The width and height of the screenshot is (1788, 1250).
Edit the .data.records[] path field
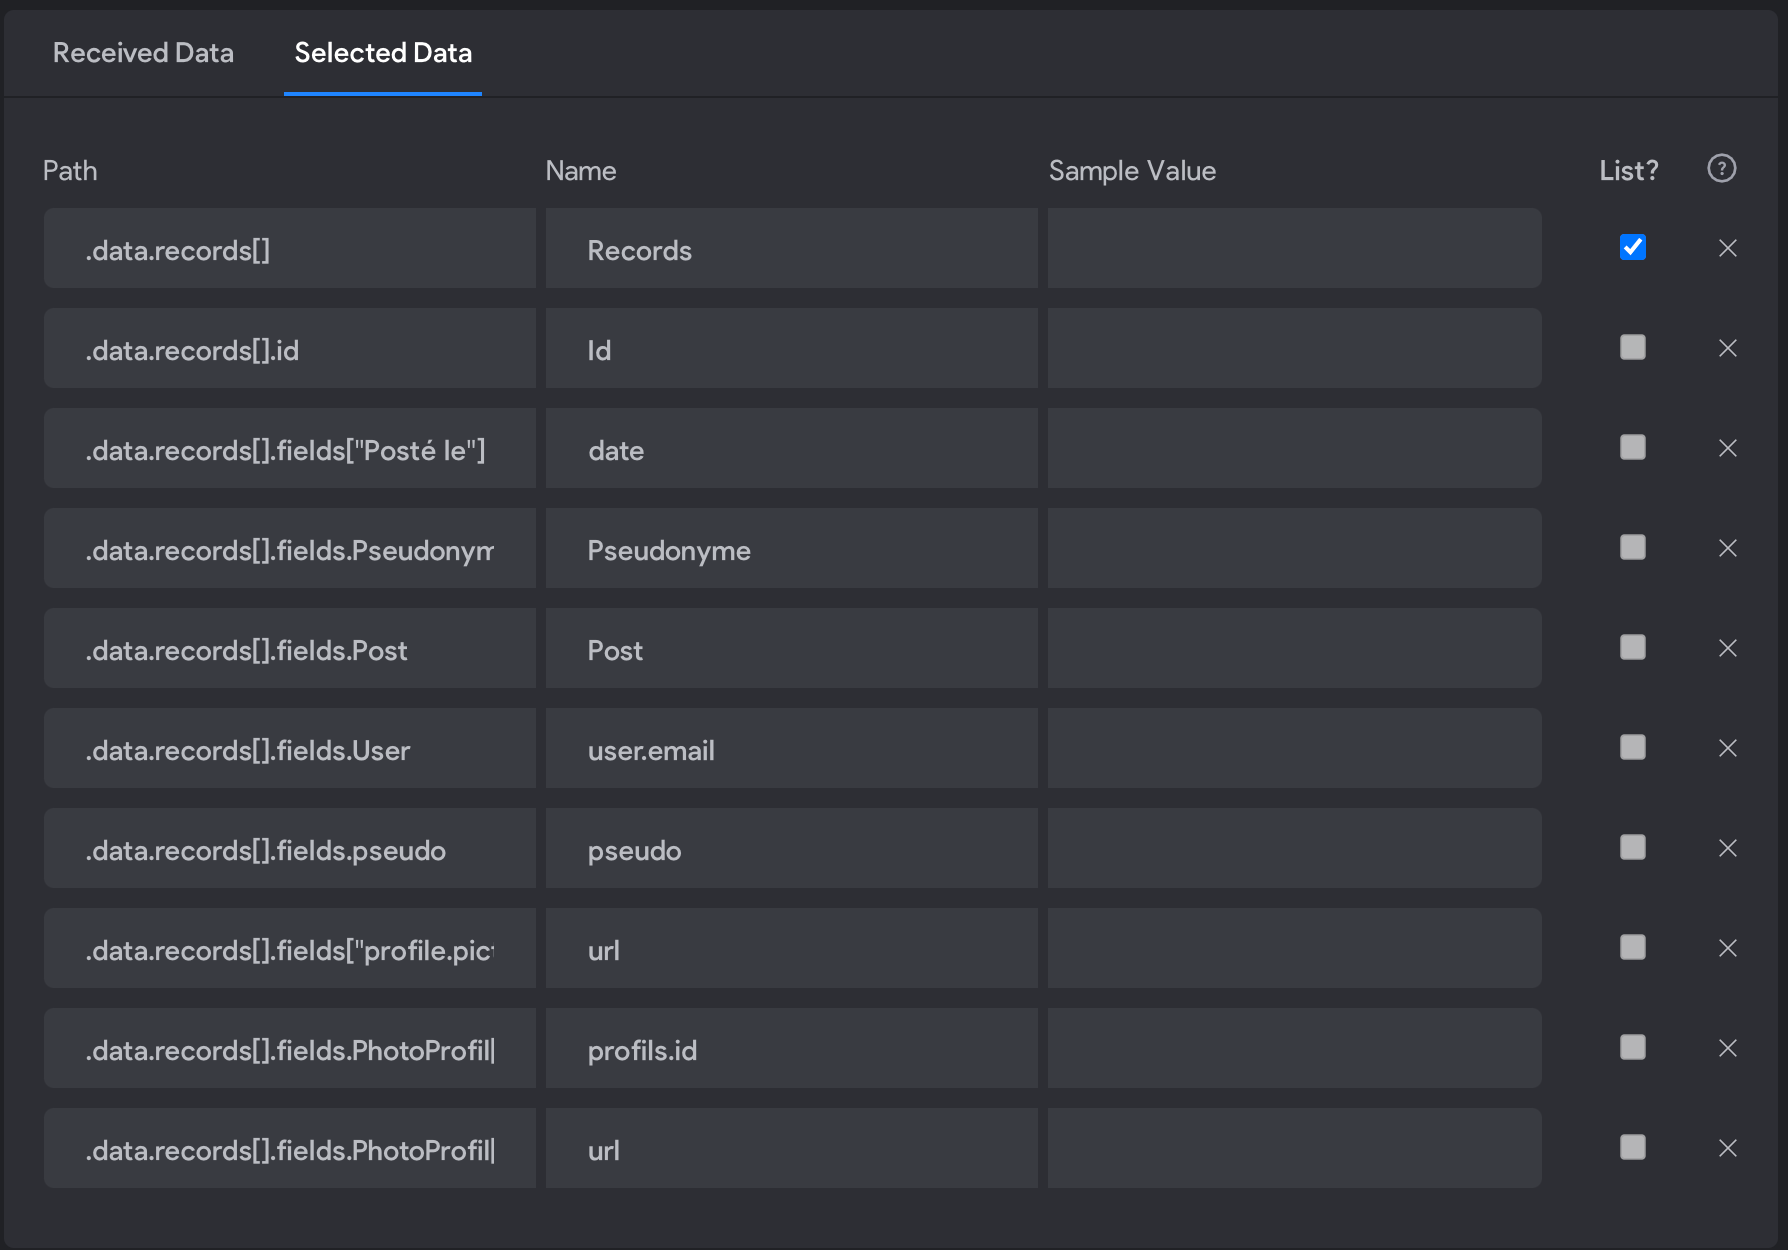[290, 248]
